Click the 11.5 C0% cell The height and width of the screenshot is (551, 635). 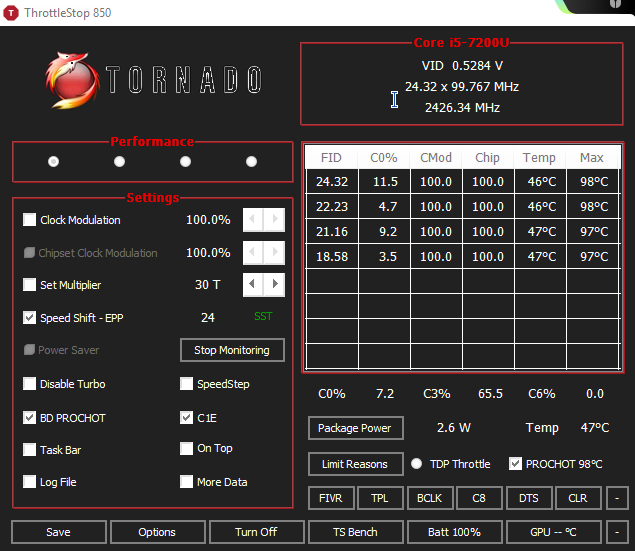[x=385, y=181]
